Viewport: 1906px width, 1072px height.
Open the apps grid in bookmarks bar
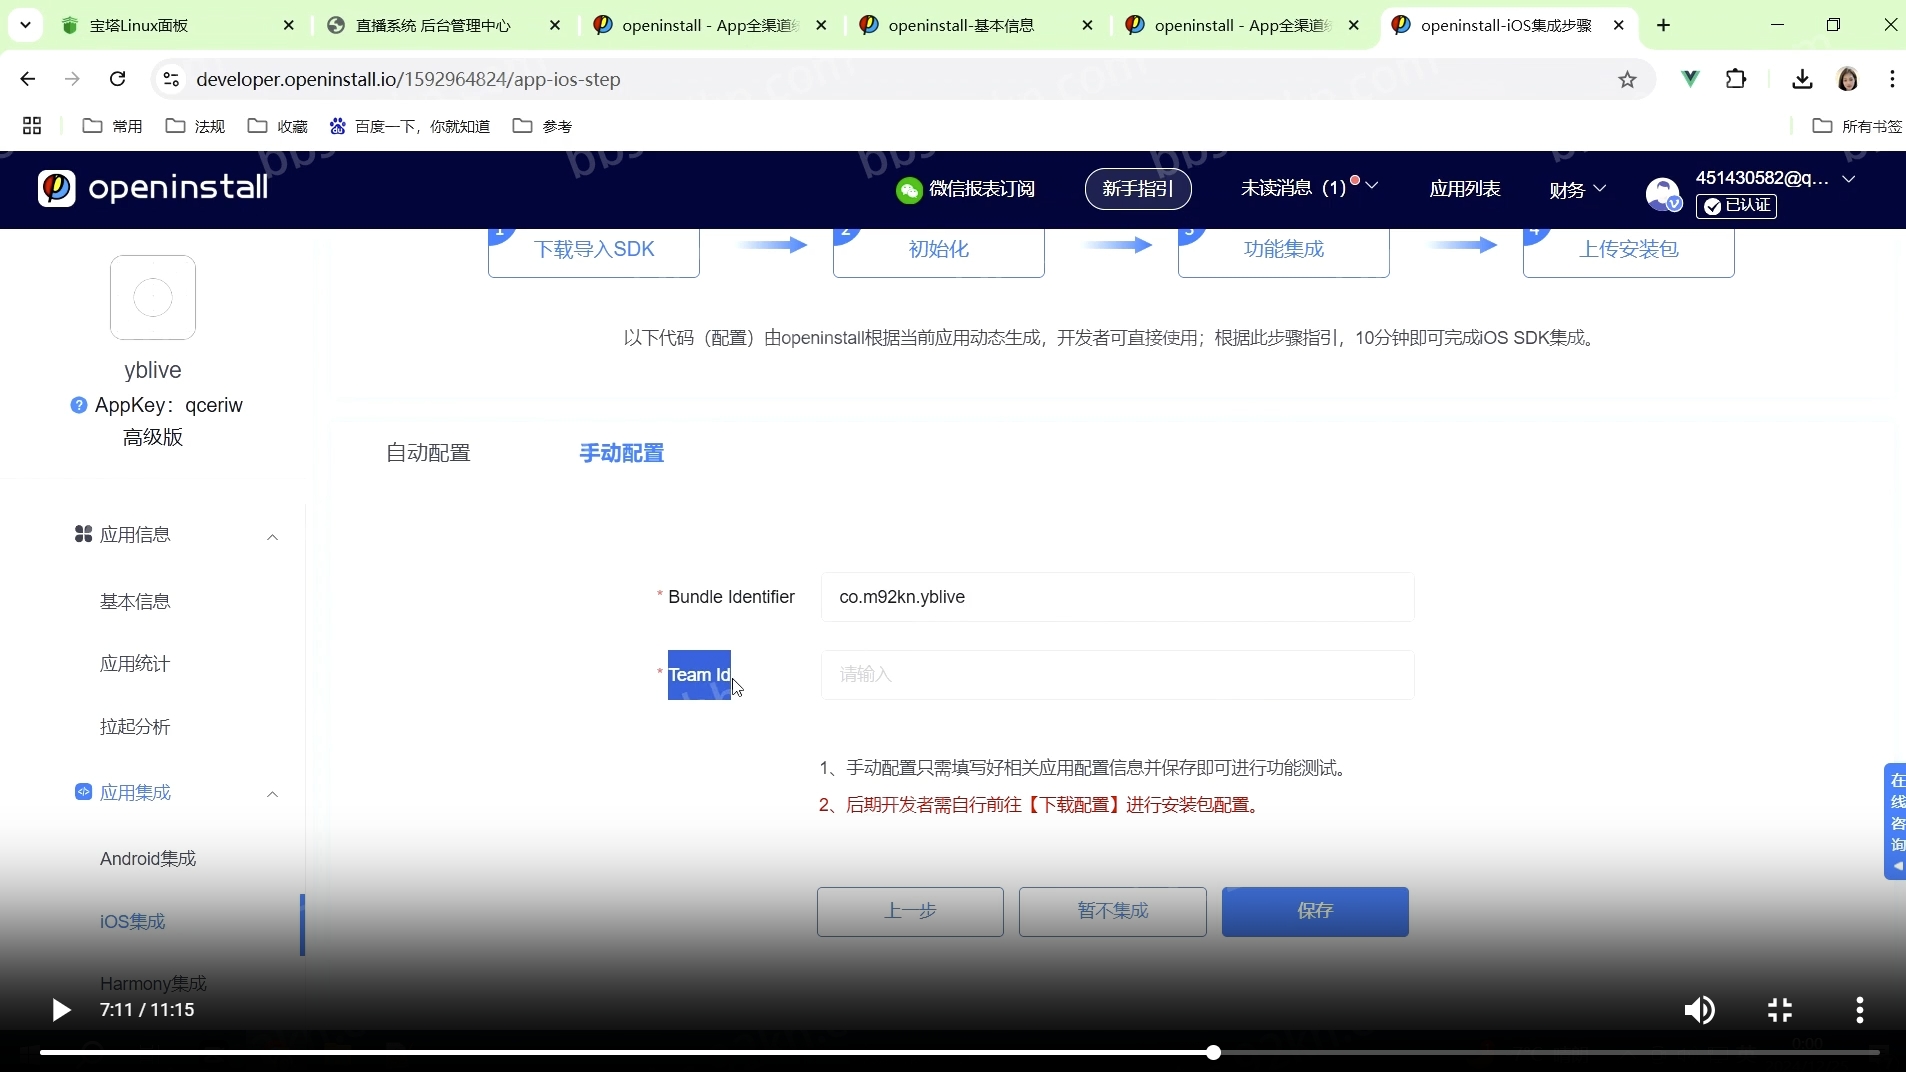coord(32,126)
